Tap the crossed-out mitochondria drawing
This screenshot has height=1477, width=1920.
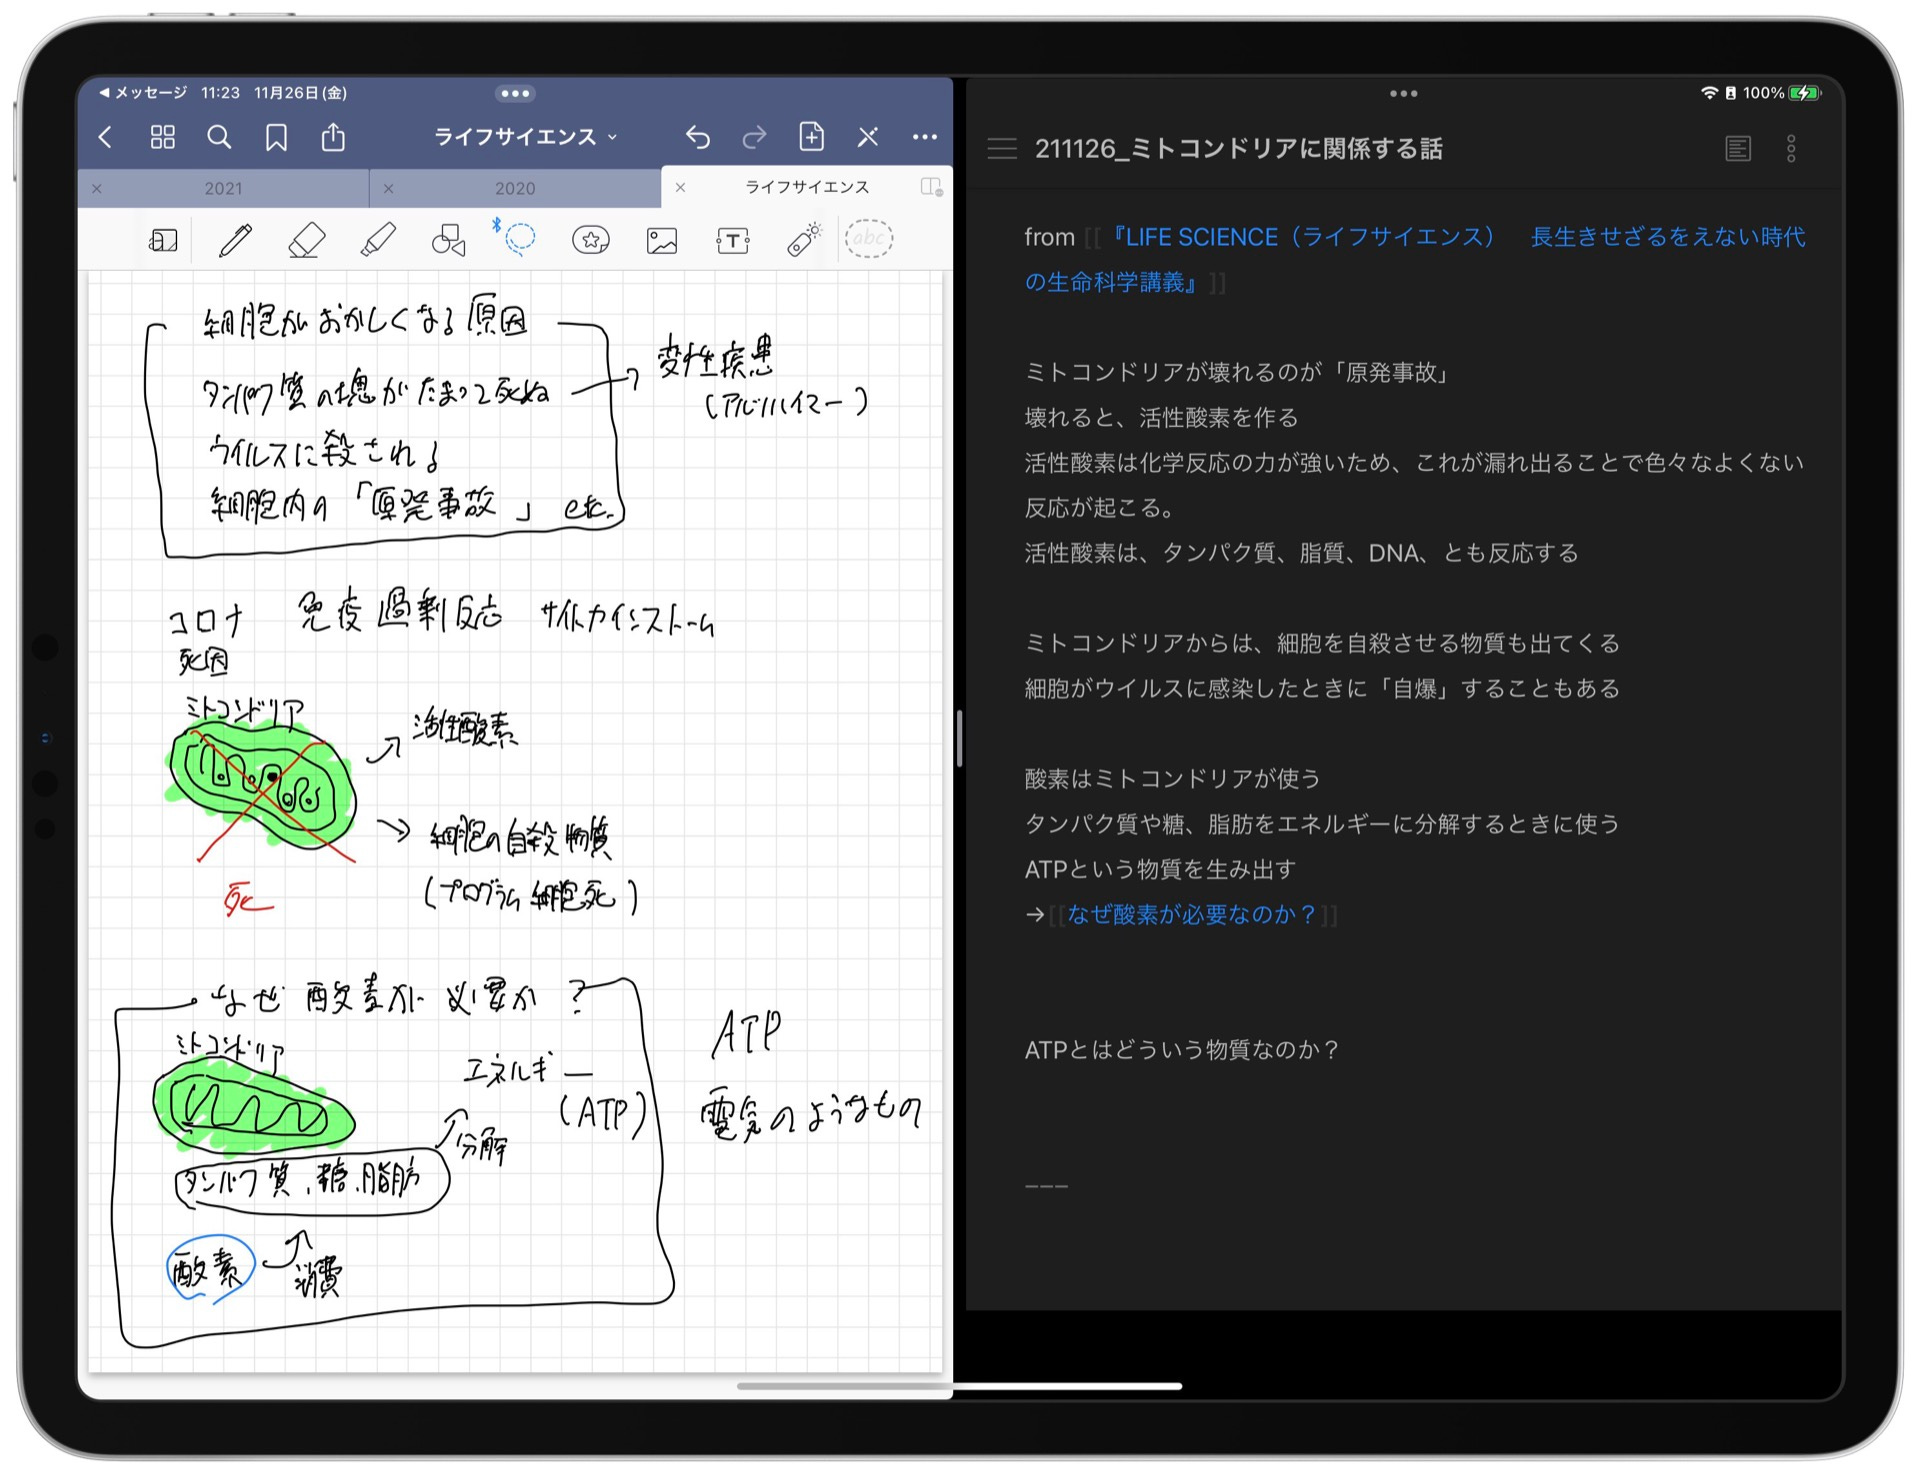(262, 790)
